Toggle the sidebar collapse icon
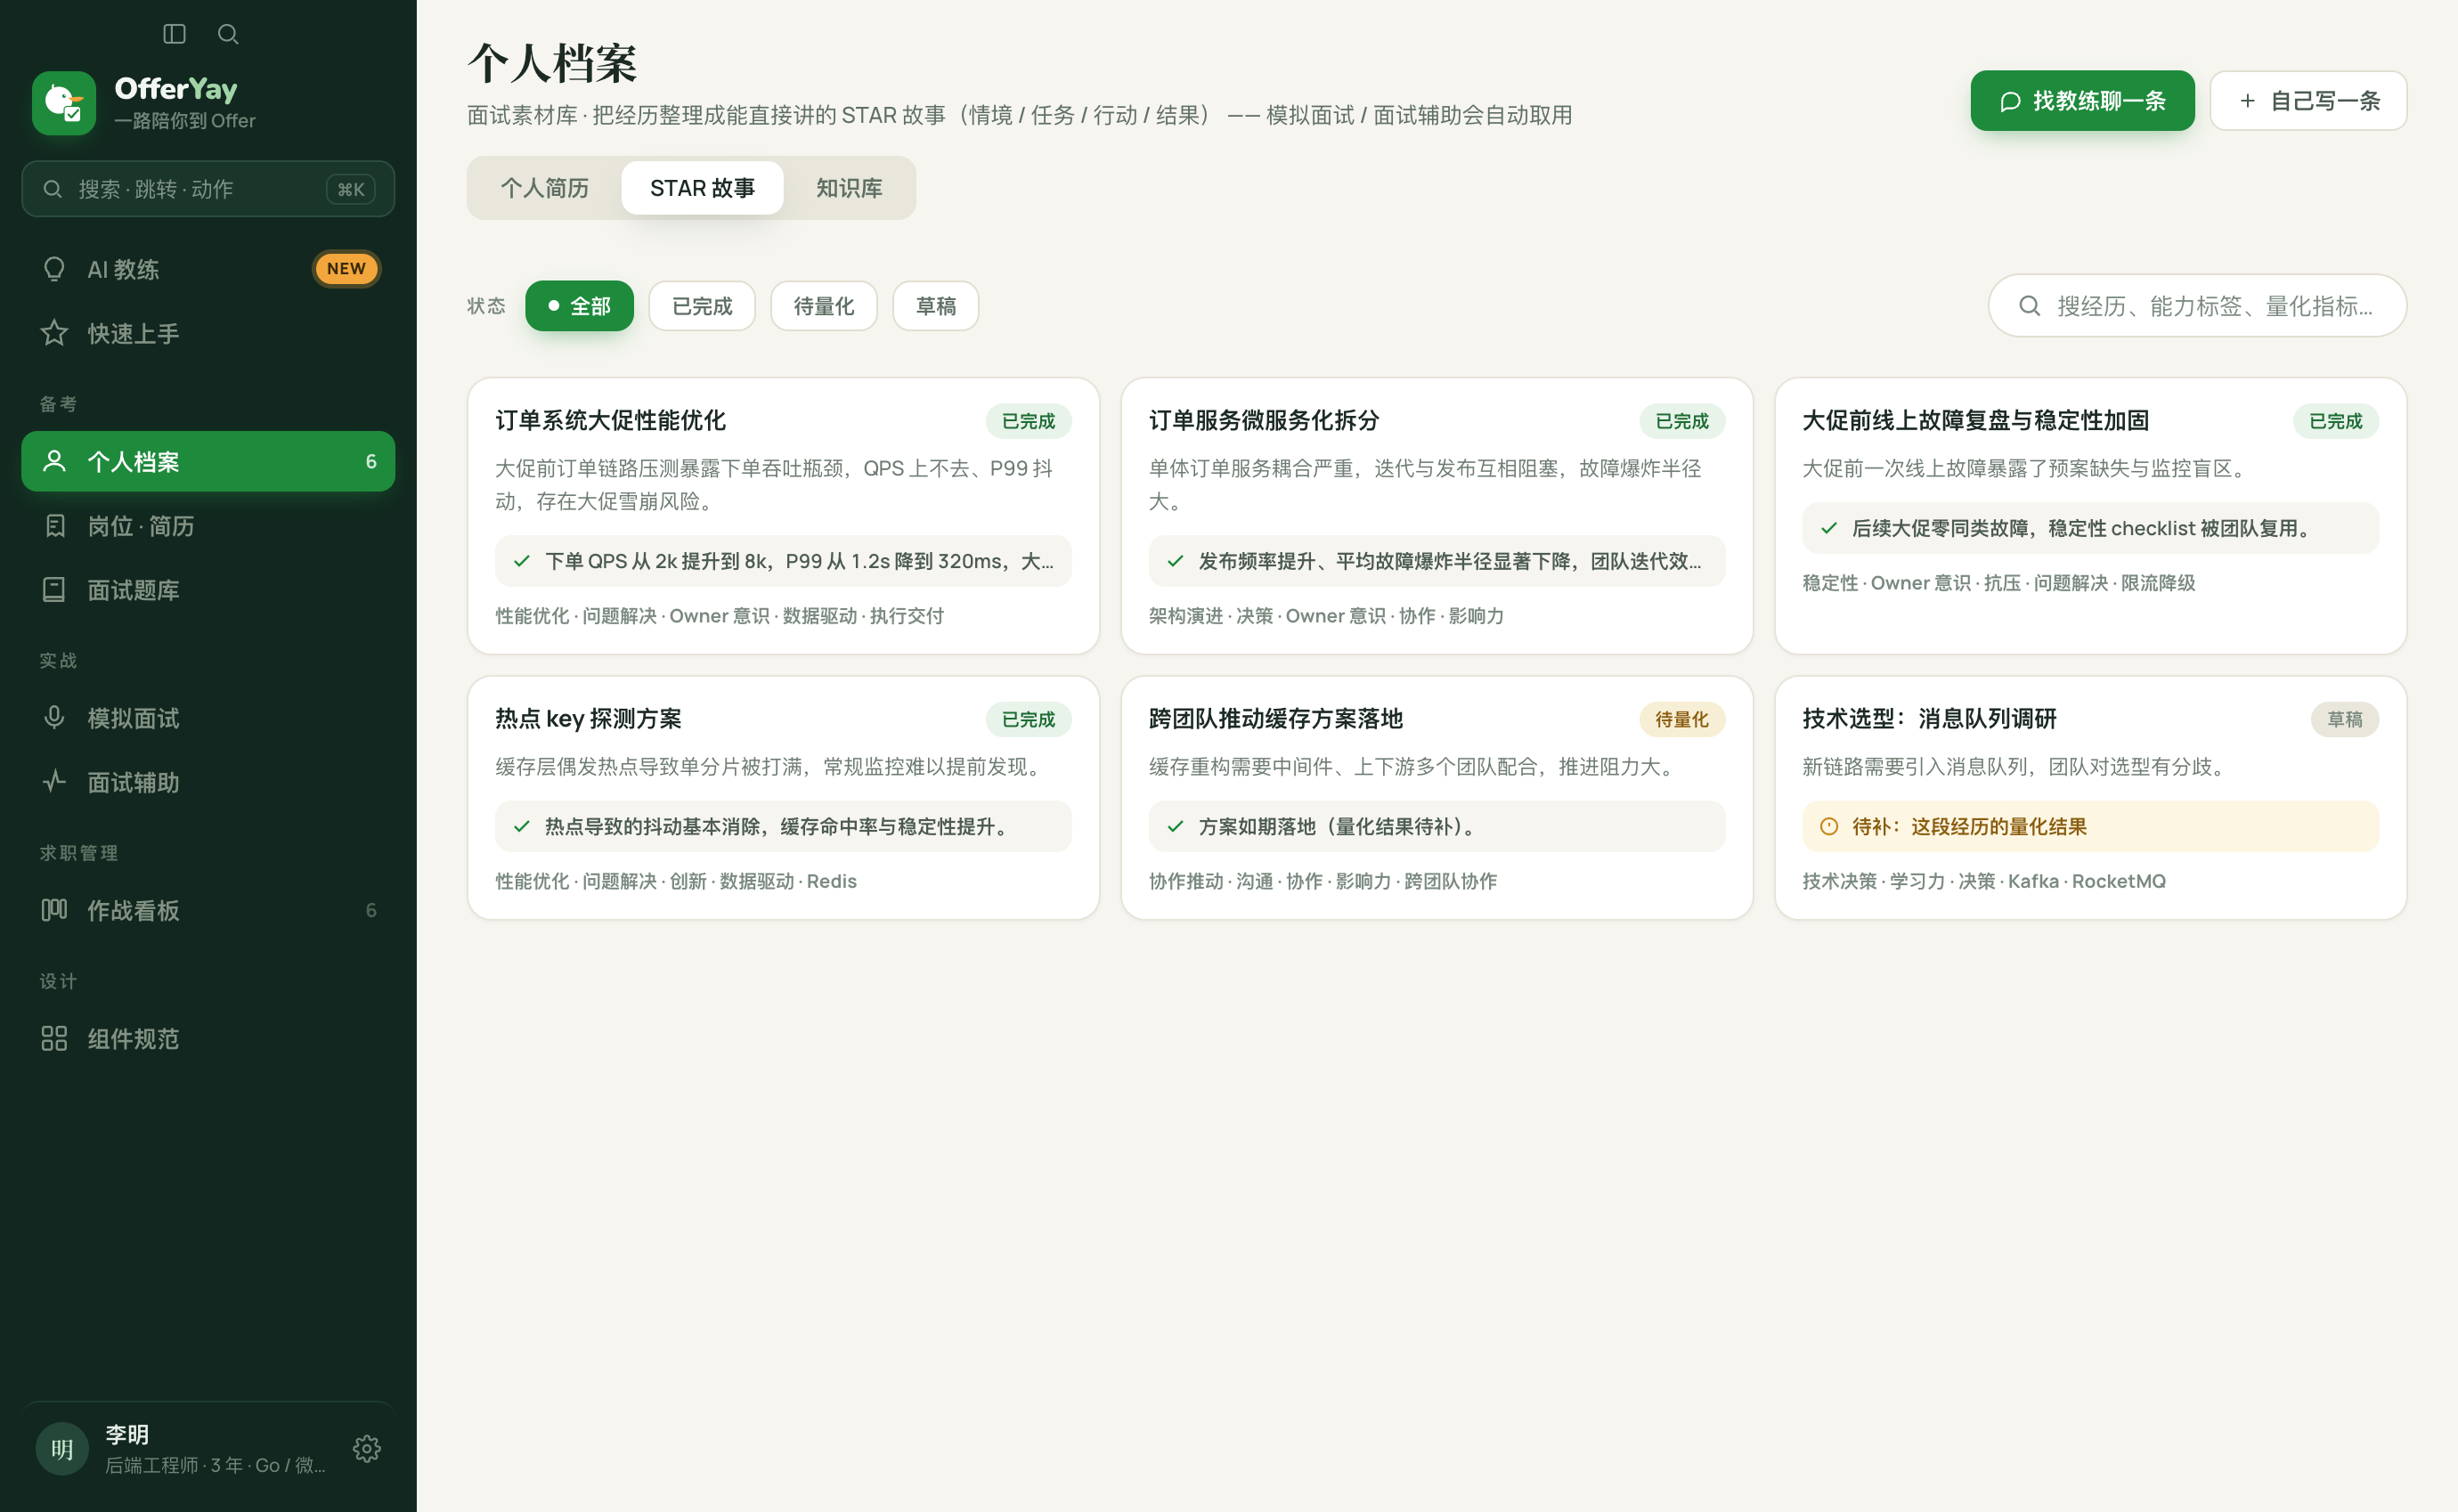This screenshot has height=1512, width=2458. tap(174, 34)
